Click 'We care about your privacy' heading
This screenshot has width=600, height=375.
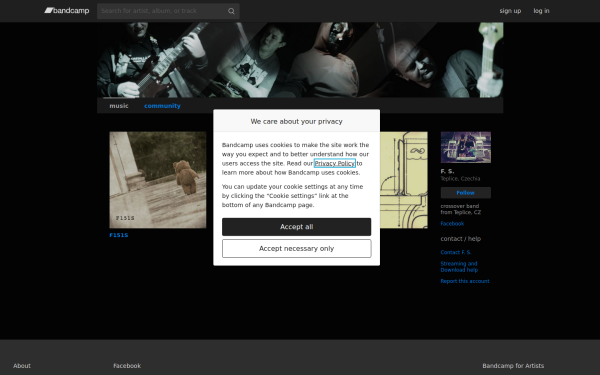click(297, 121)
